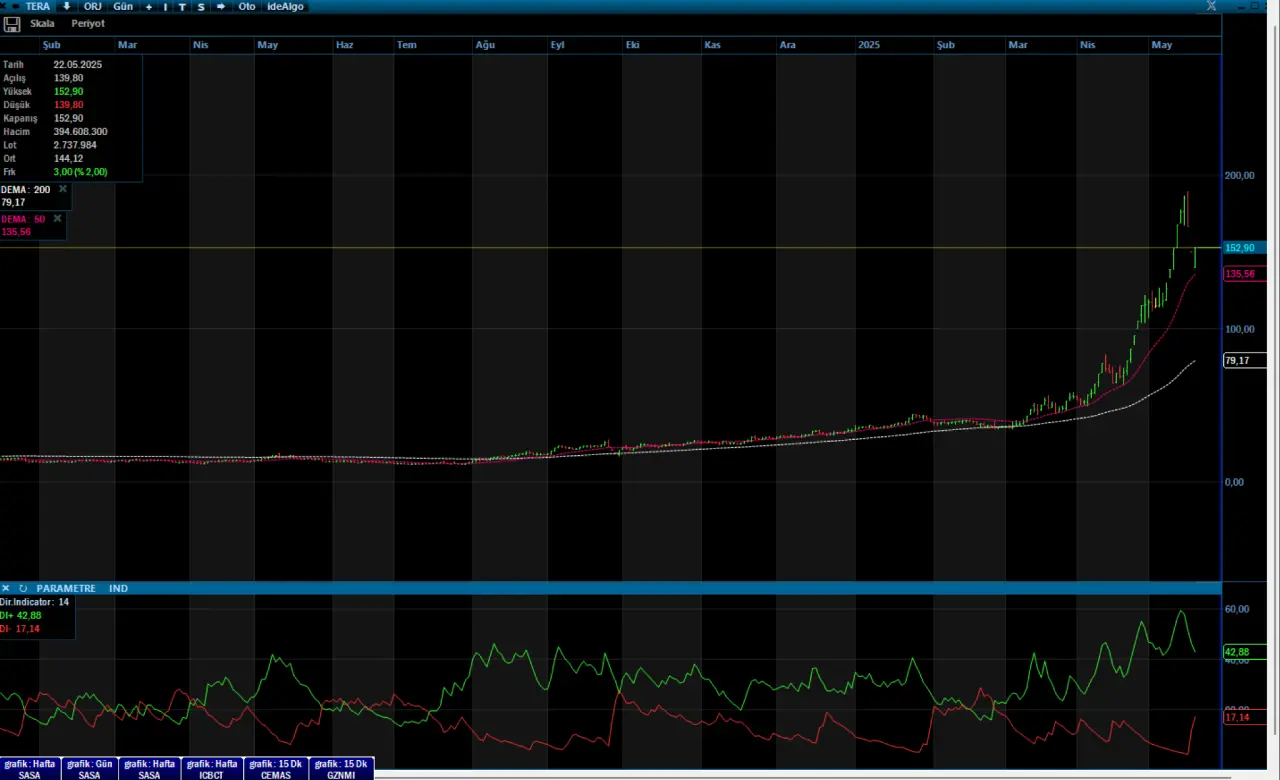
Task: Open ideAlgo from the toolbar
Action: click(285, 6)
